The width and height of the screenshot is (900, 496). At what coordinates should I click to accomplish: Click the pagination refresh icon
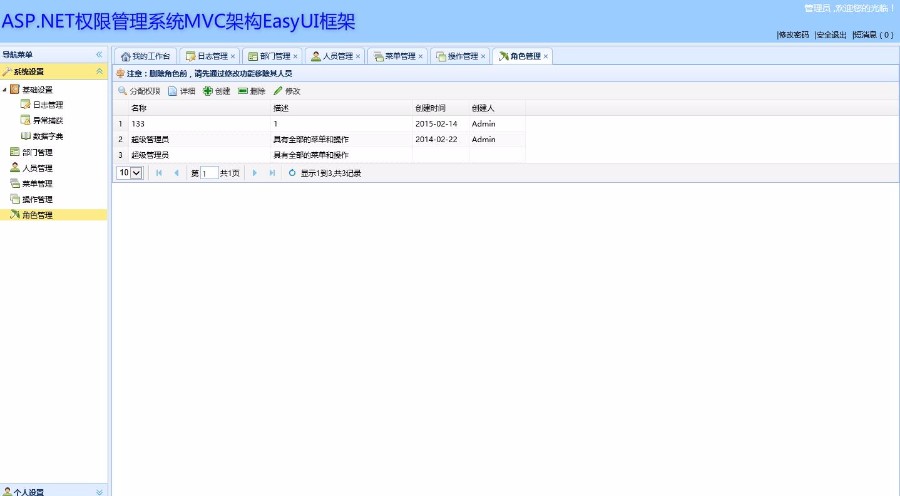click(292, 173)
